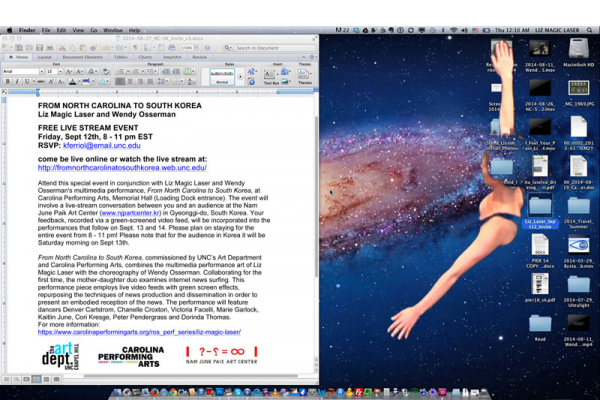Viewport: 600px width, 400px height.
Task: Select 2014_Travel_Summer folder on desktop
Action: tap(579, 212)
